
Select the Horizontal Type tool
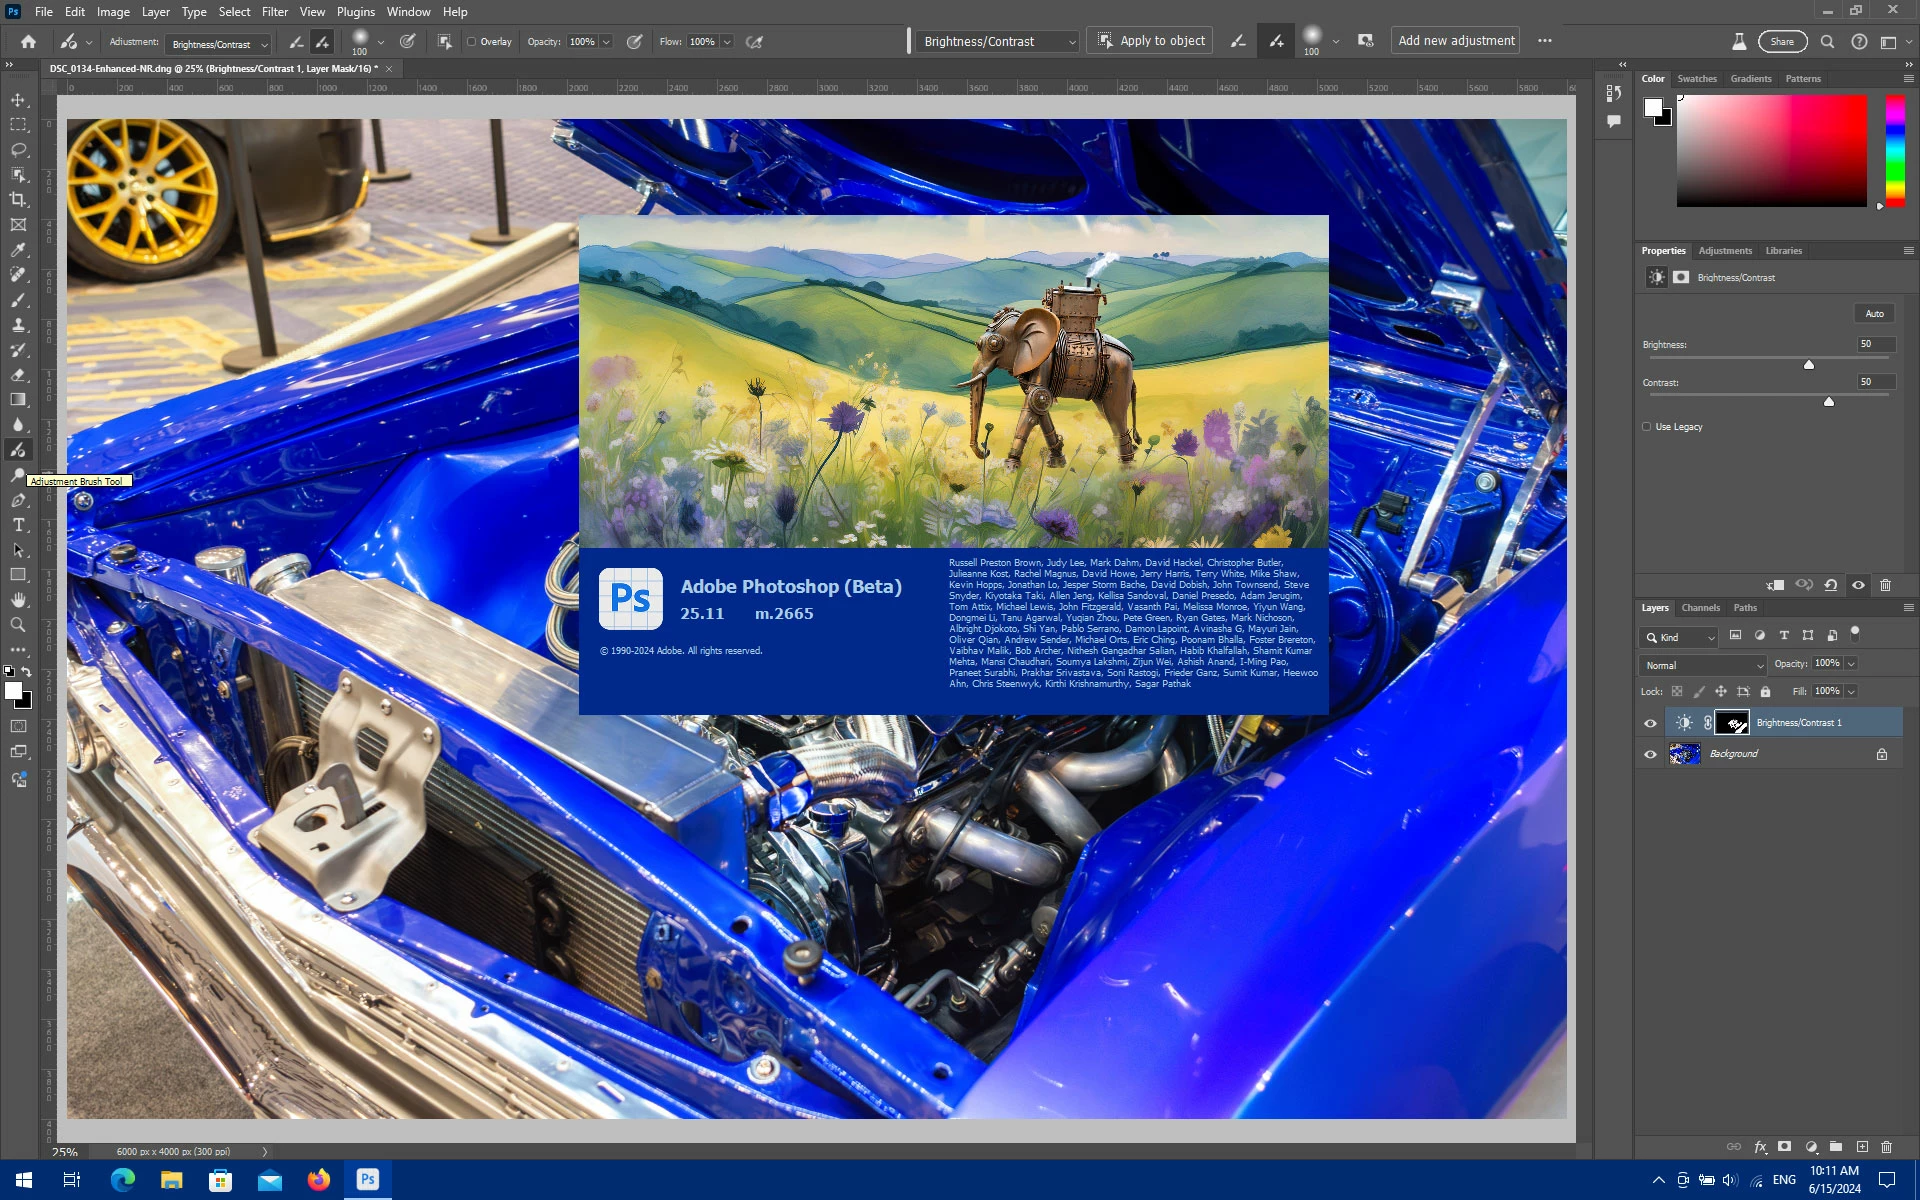coord(18,525)
